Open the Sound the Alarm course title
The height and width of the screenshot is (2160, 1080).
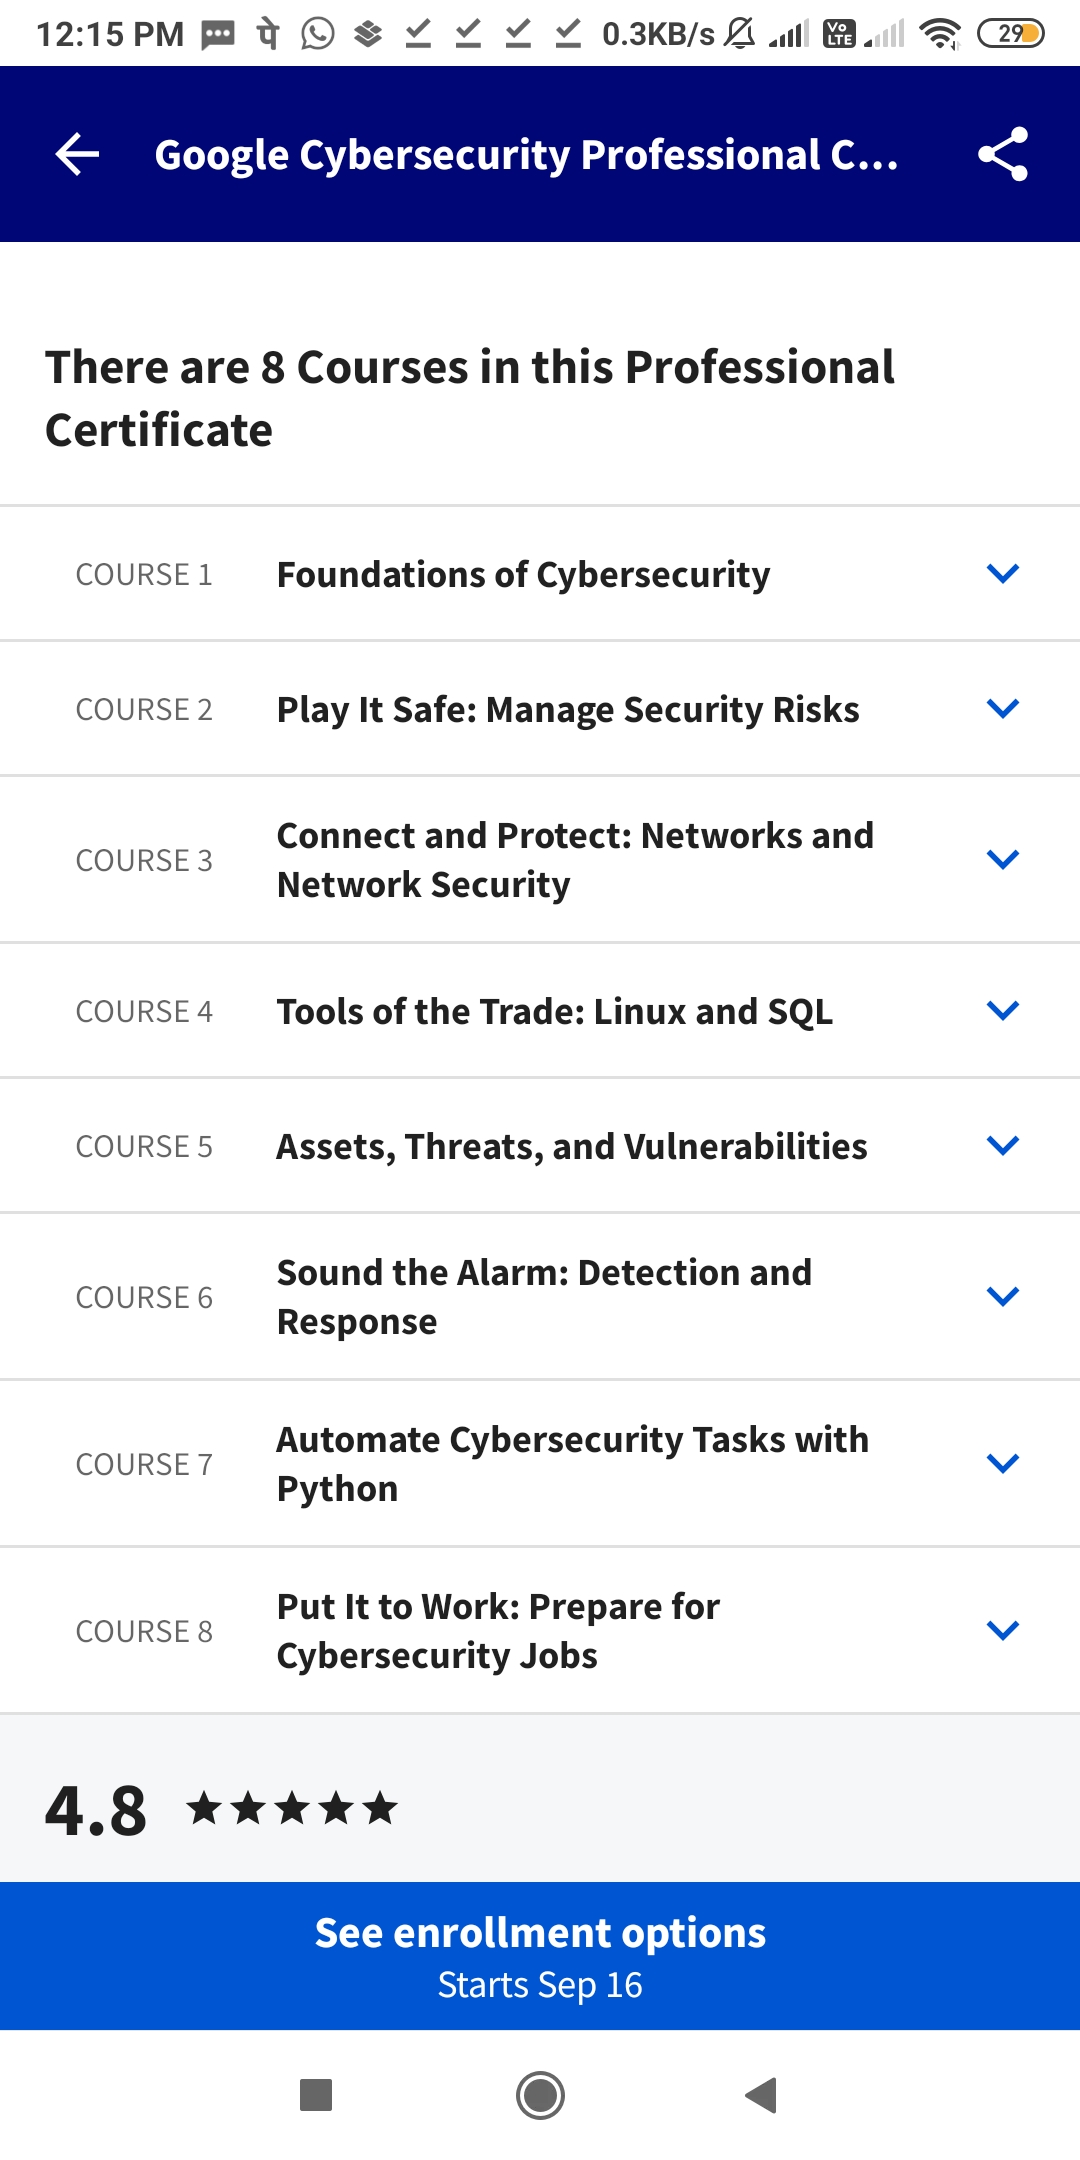(x=544, y=1296)
